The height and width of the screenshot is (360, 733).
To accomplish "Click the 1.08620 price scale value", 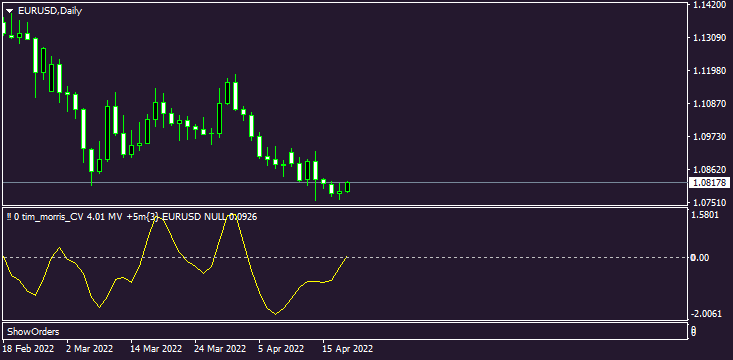I will click(710, 170).
